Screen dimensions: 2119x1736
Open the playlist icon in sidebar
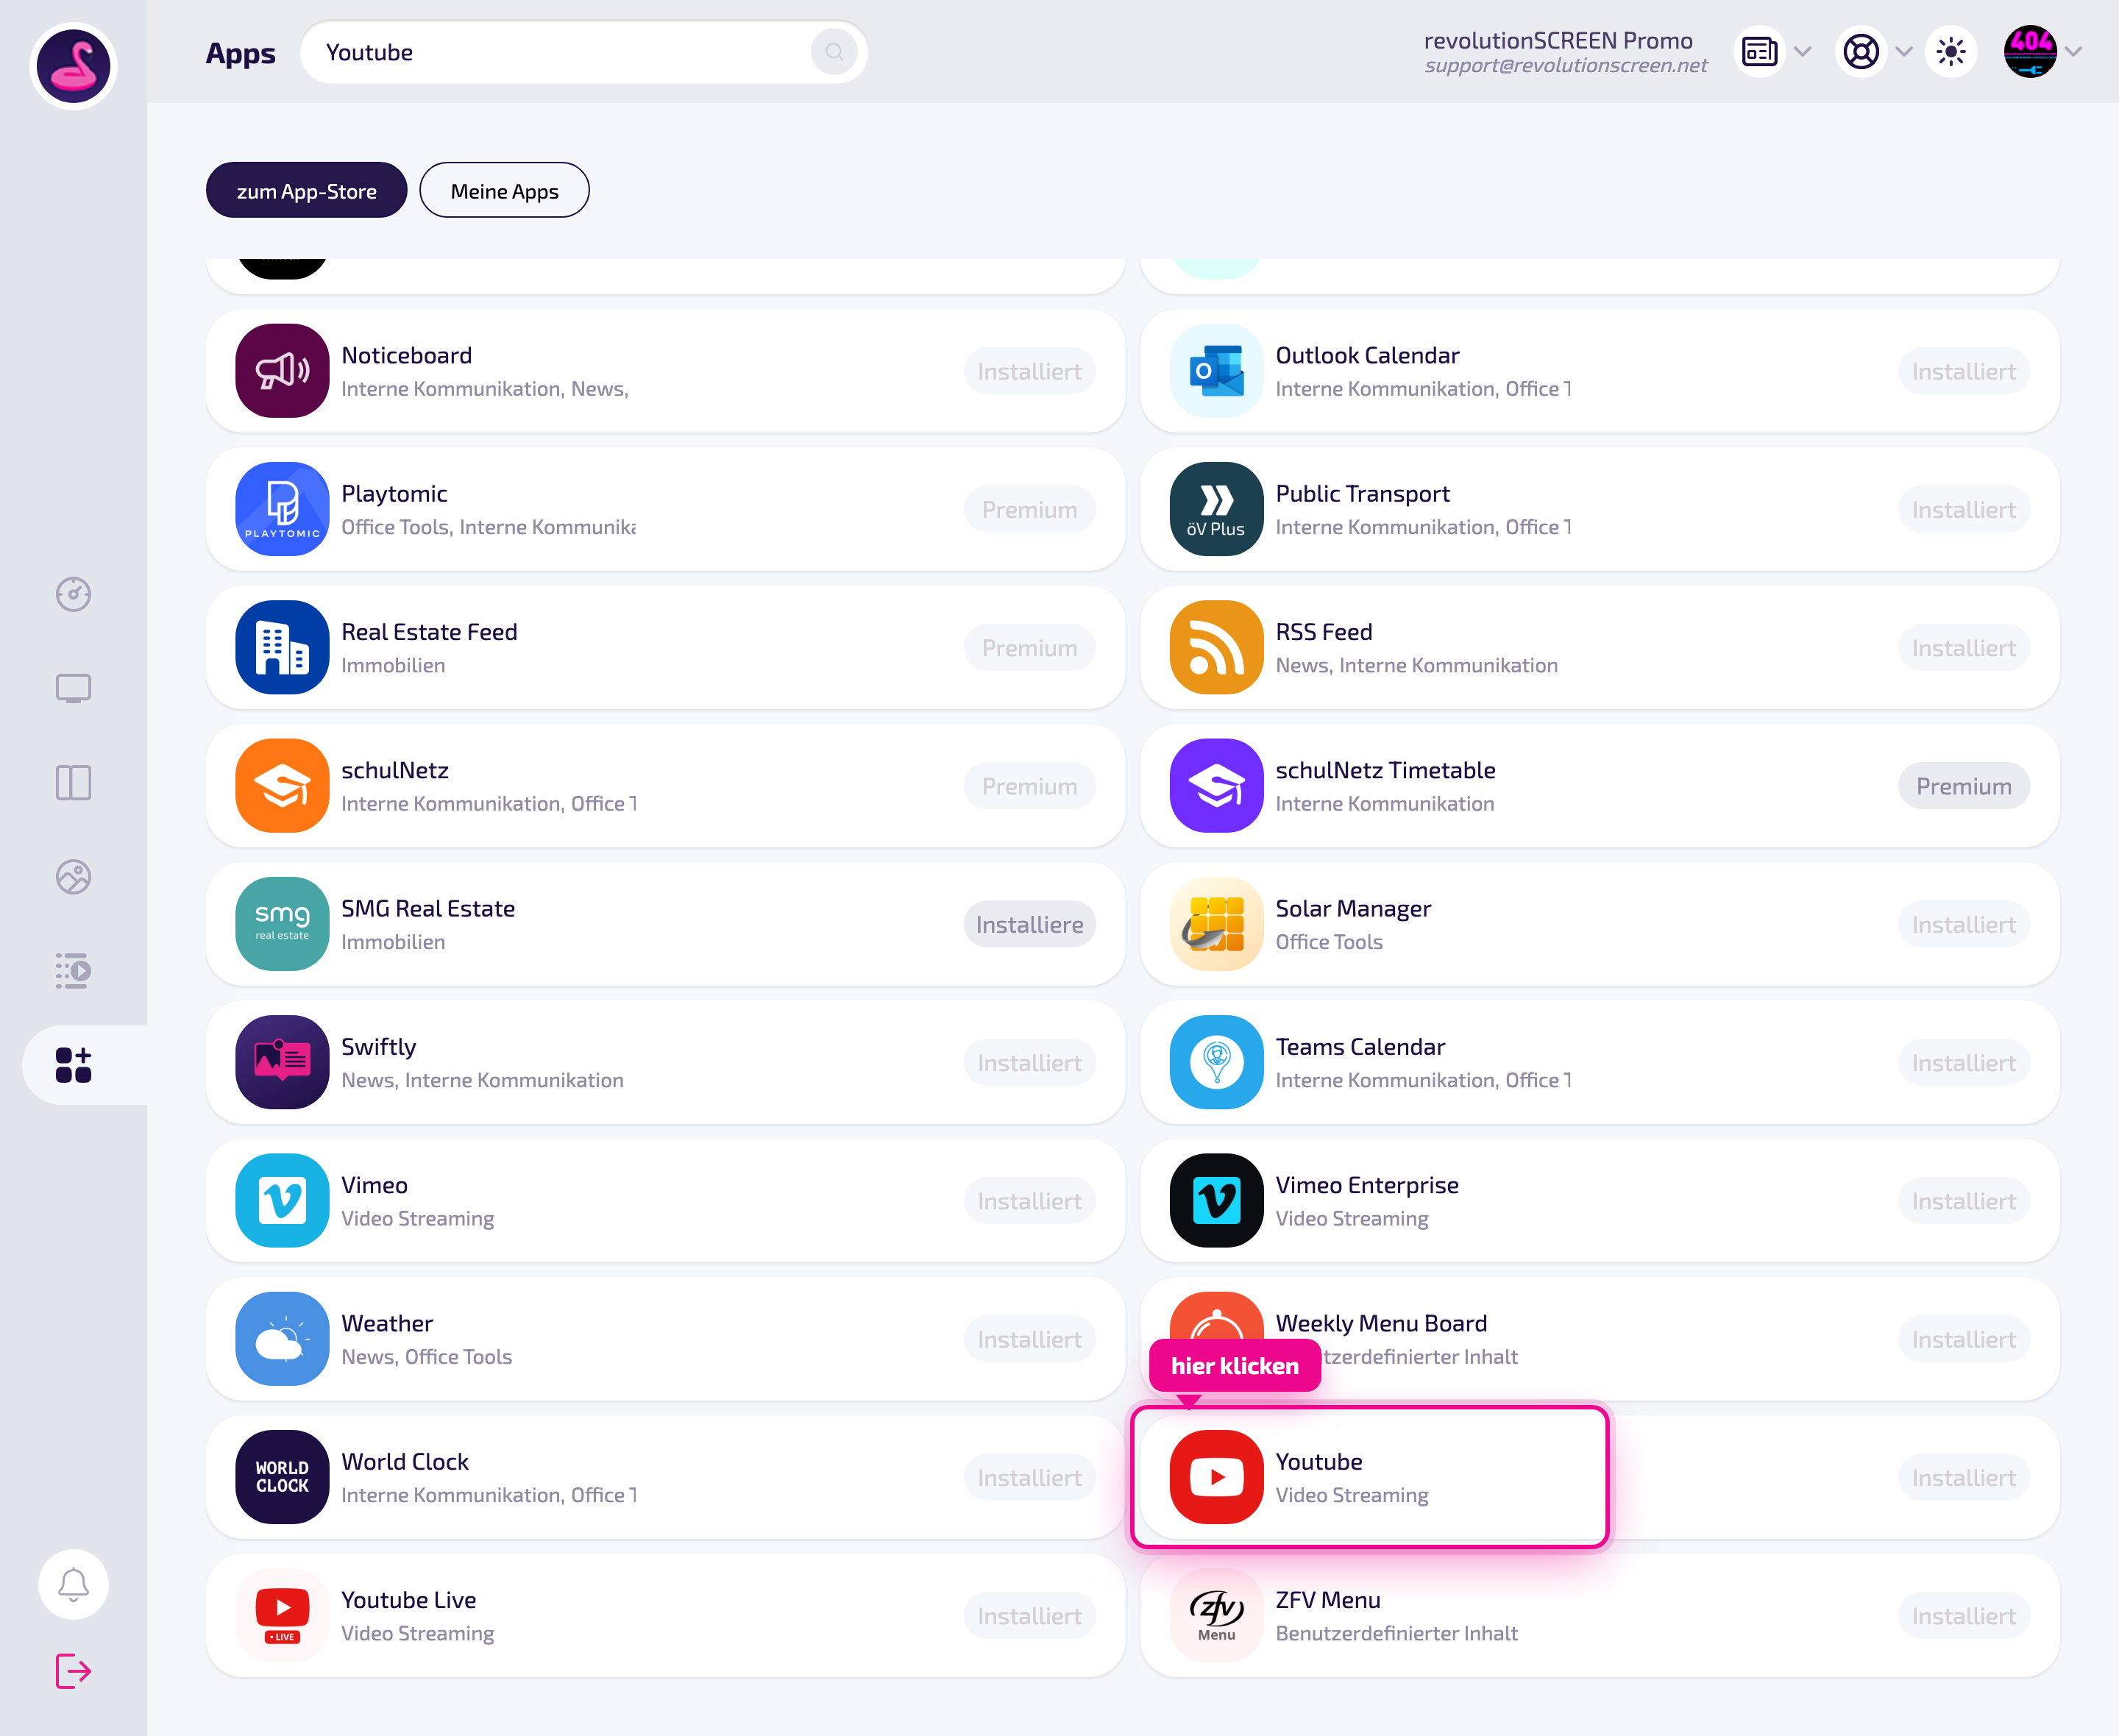pos(73,970)
